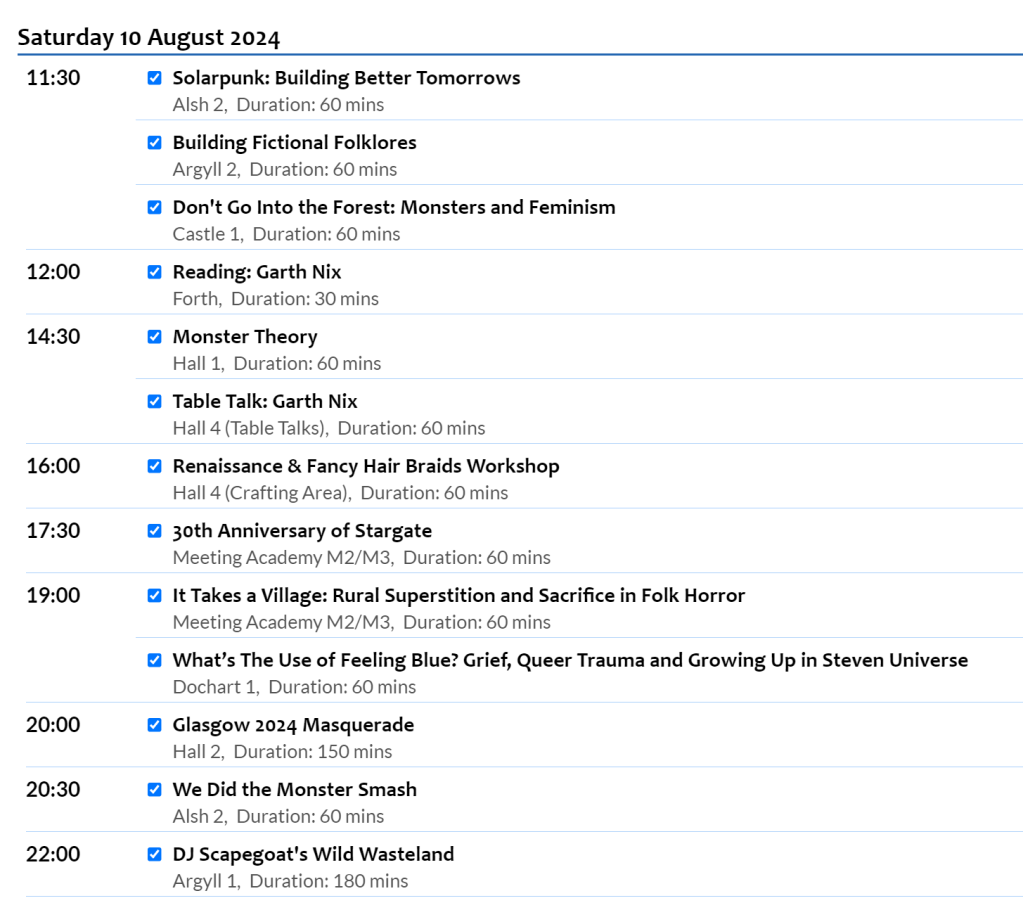This screenshot has width=1023, height=910.
Task: Open the Glasgow 2024 Masquerade title
Action: coord(293,725)
